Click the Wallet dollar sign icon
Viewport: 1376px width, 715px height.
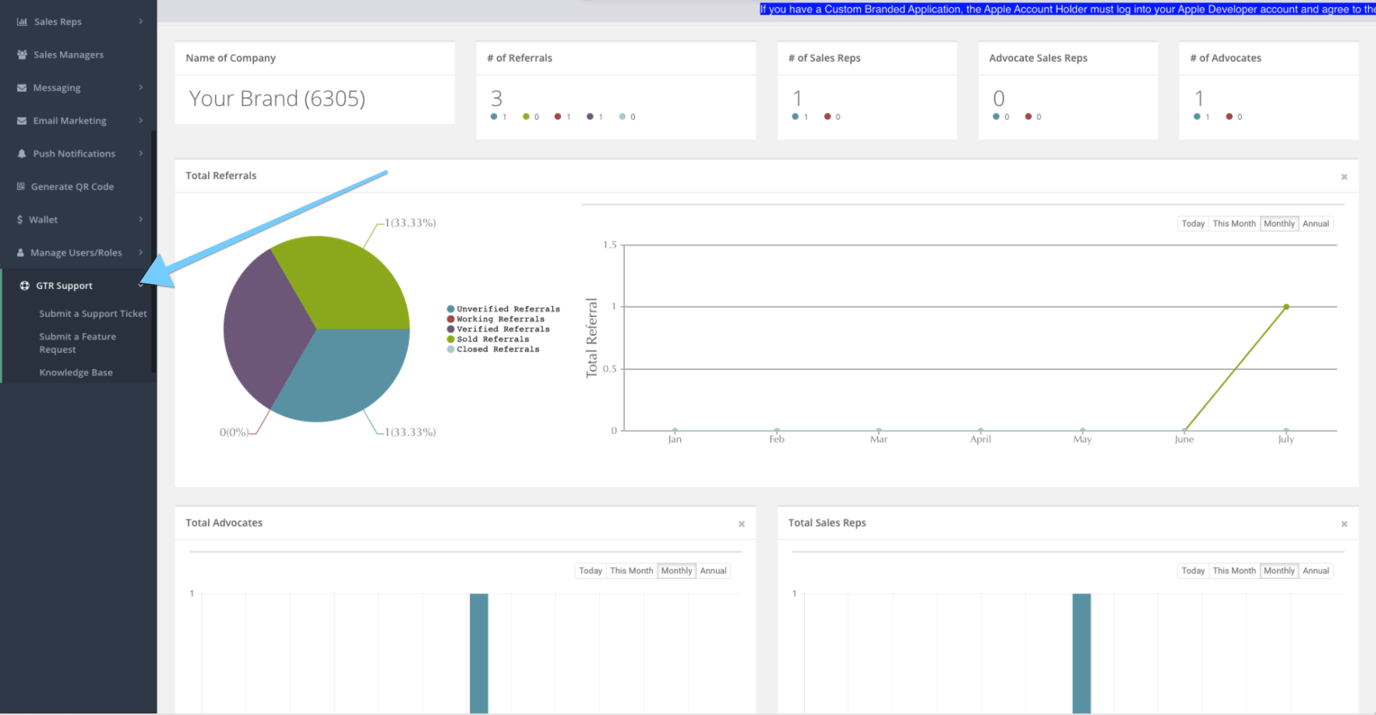coord(20,220)
